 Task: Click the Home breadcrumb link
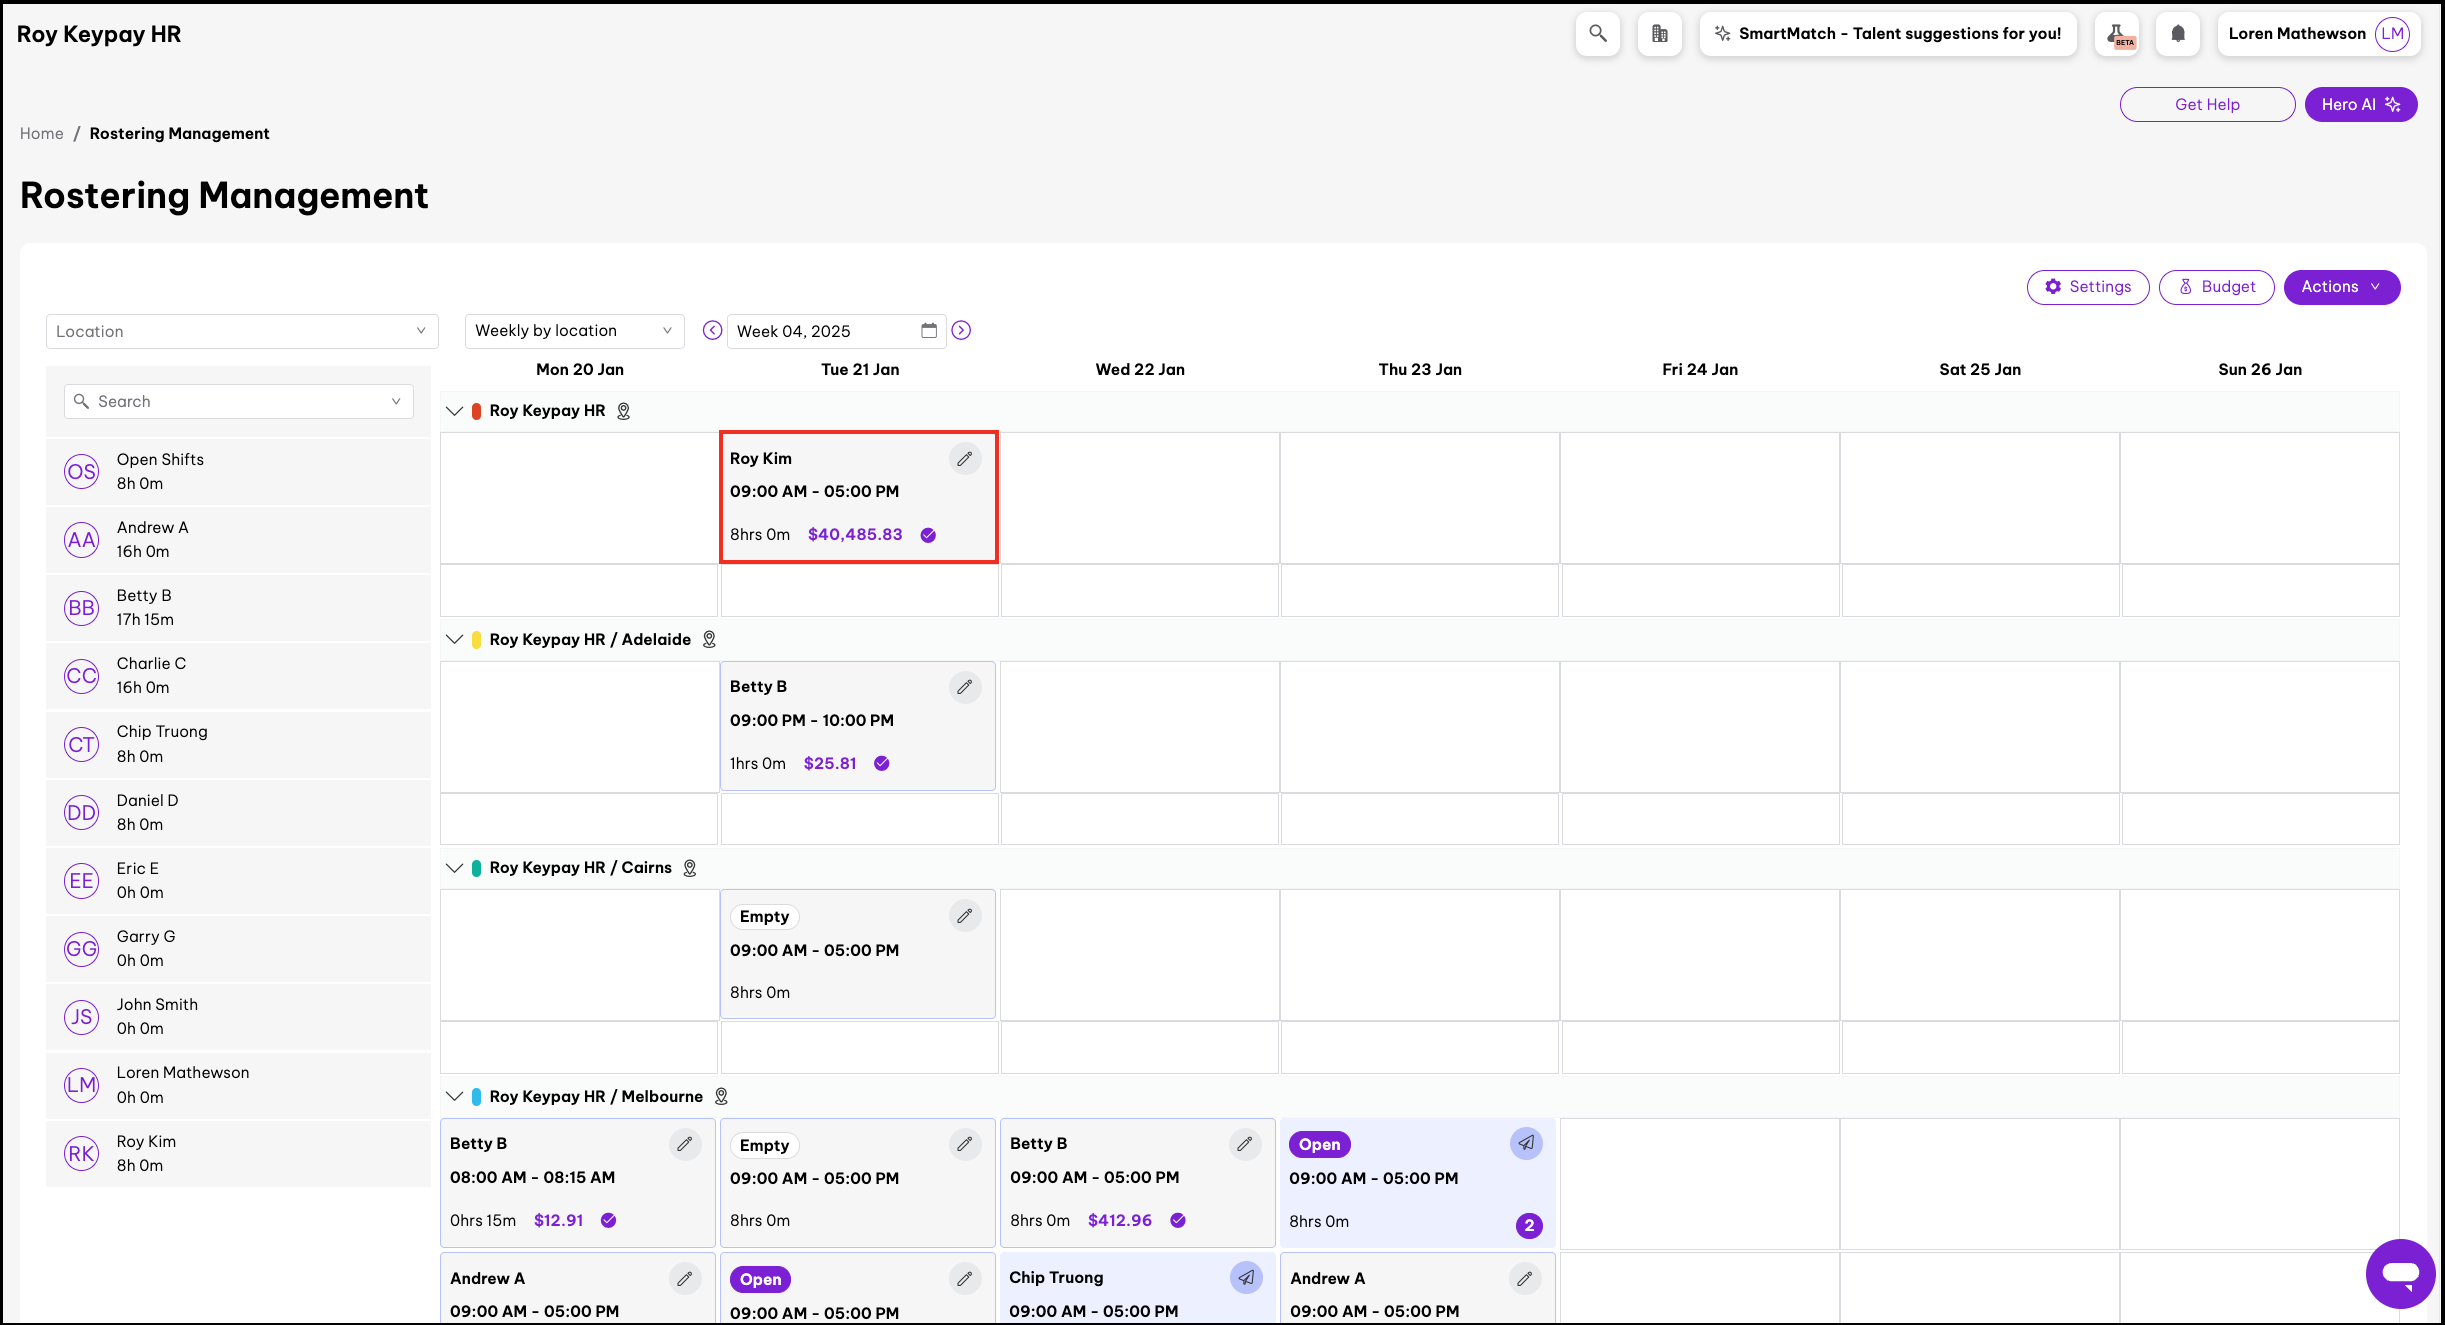(41, 134)
